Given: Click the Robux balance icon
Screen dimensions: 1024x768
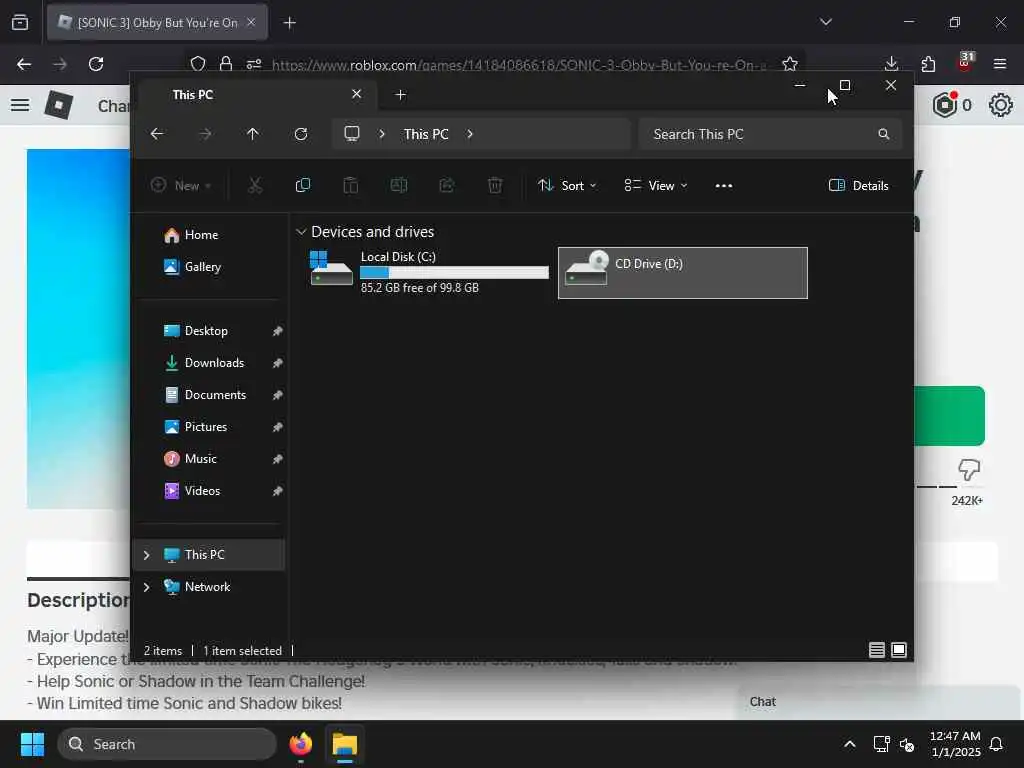Looking at the screenshot, I should click(x=945, y=105).
